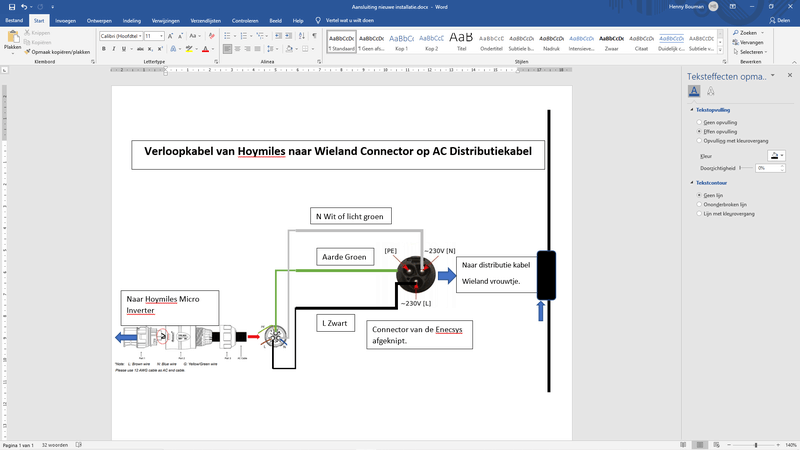Open the font name dropdown Calibri
This screenshot has width=800, height=450.
click(x=140, y=36)
